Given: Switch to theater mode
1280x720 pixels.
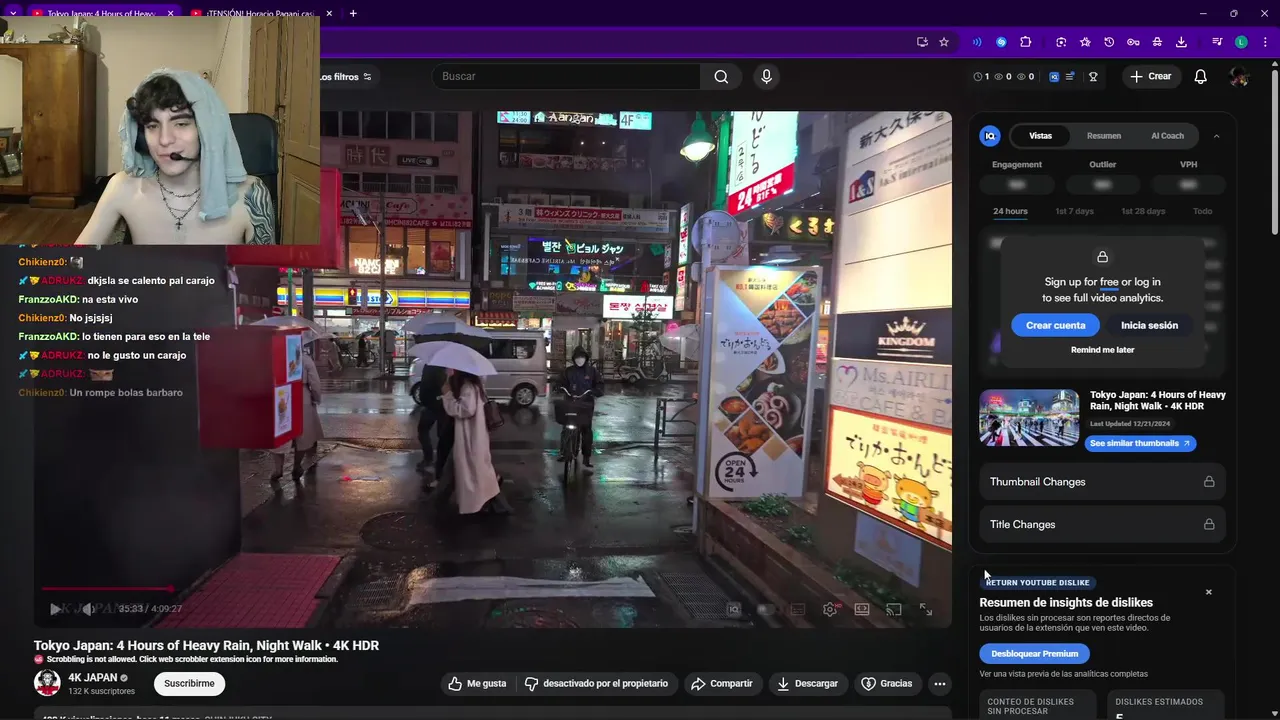Looking at the screenshot, I should 862,609.
